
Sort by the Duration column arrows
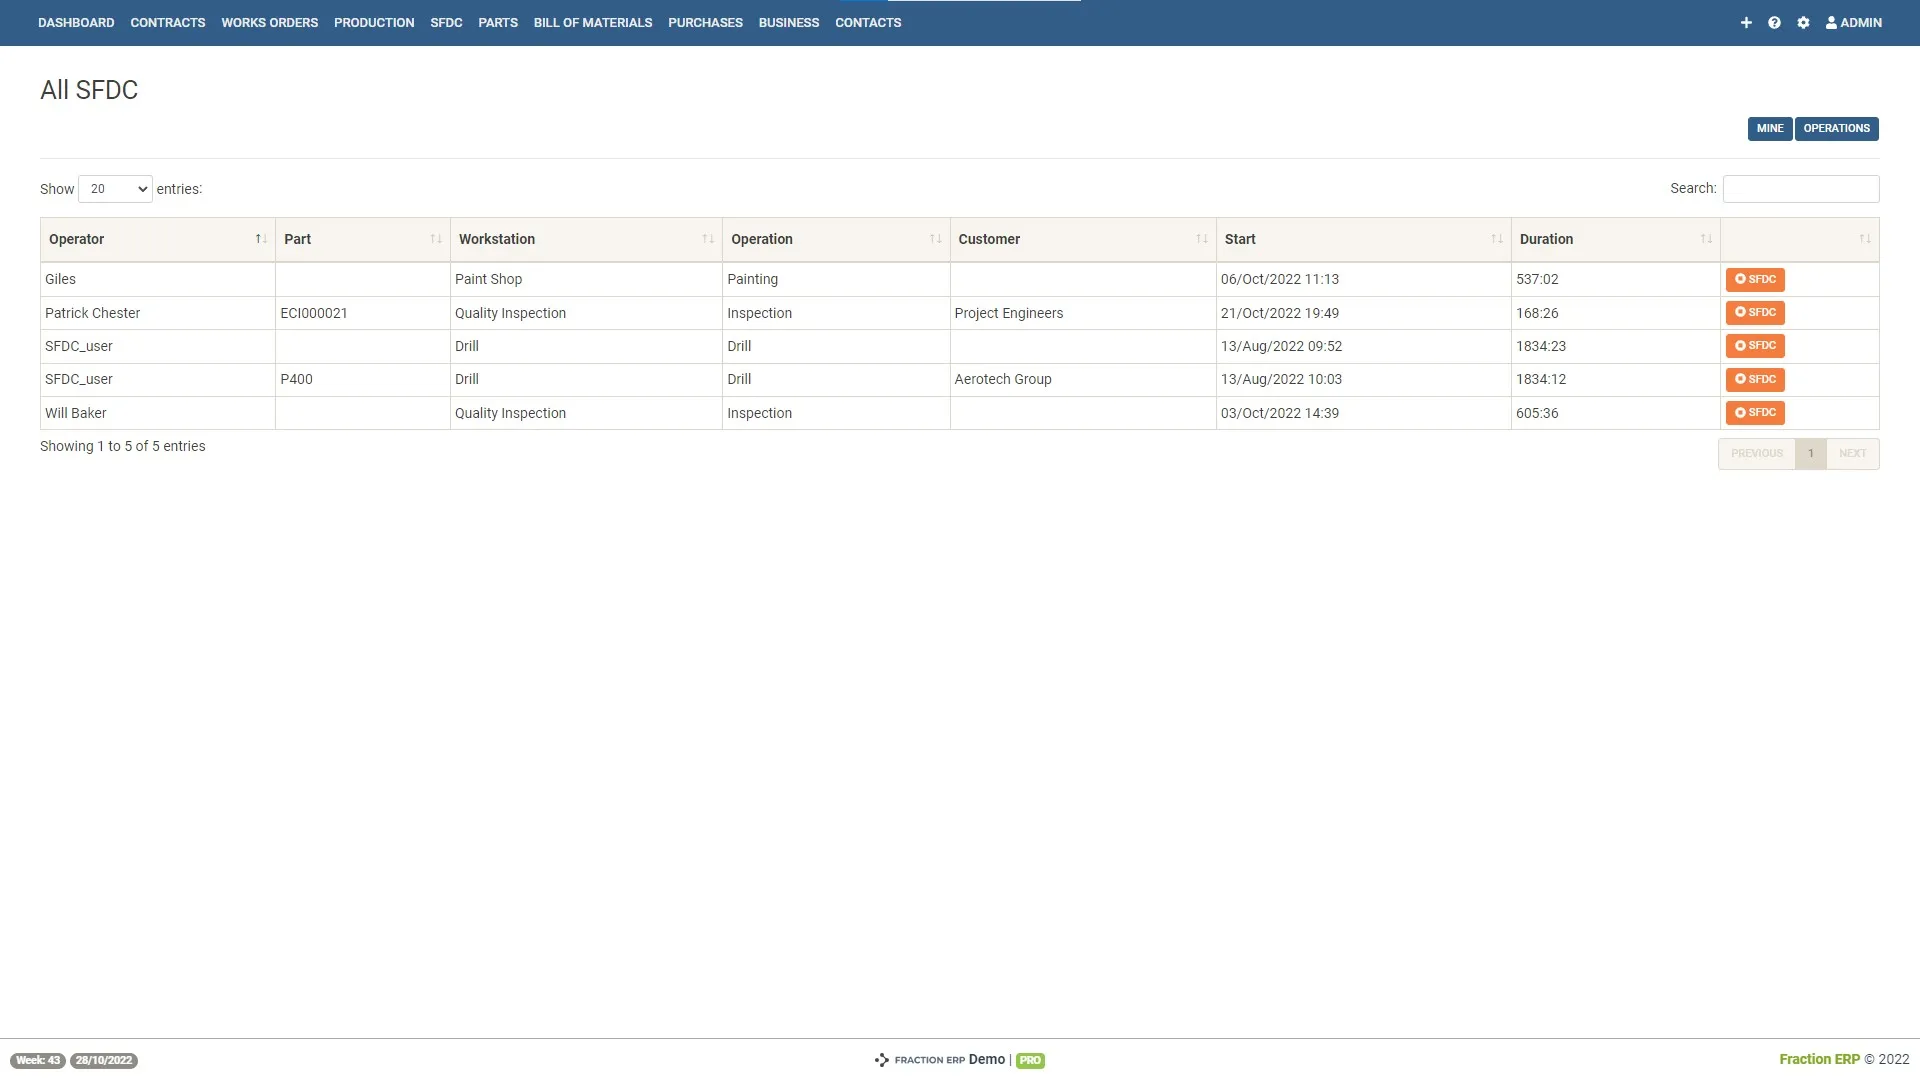click(1706, 239)
